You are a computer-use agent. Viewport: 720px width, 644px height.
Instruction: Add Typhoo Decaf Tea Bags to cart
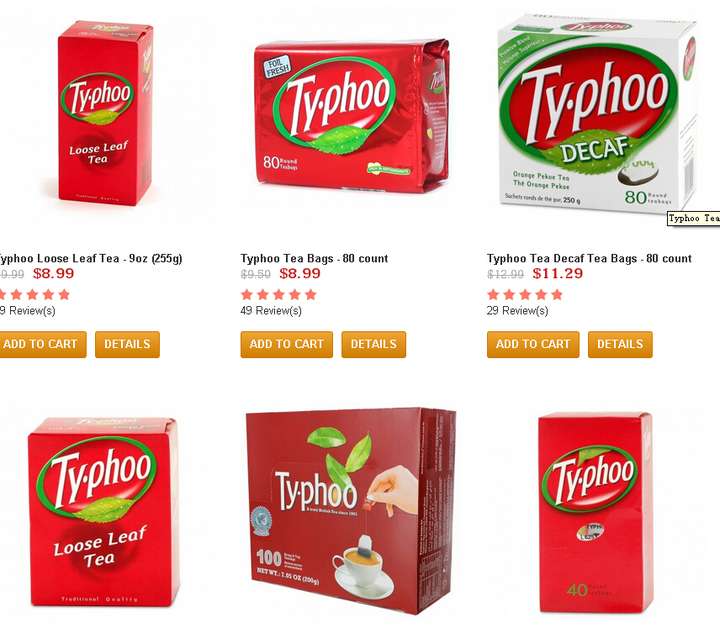pyautogui.click(x=533, y=344)
